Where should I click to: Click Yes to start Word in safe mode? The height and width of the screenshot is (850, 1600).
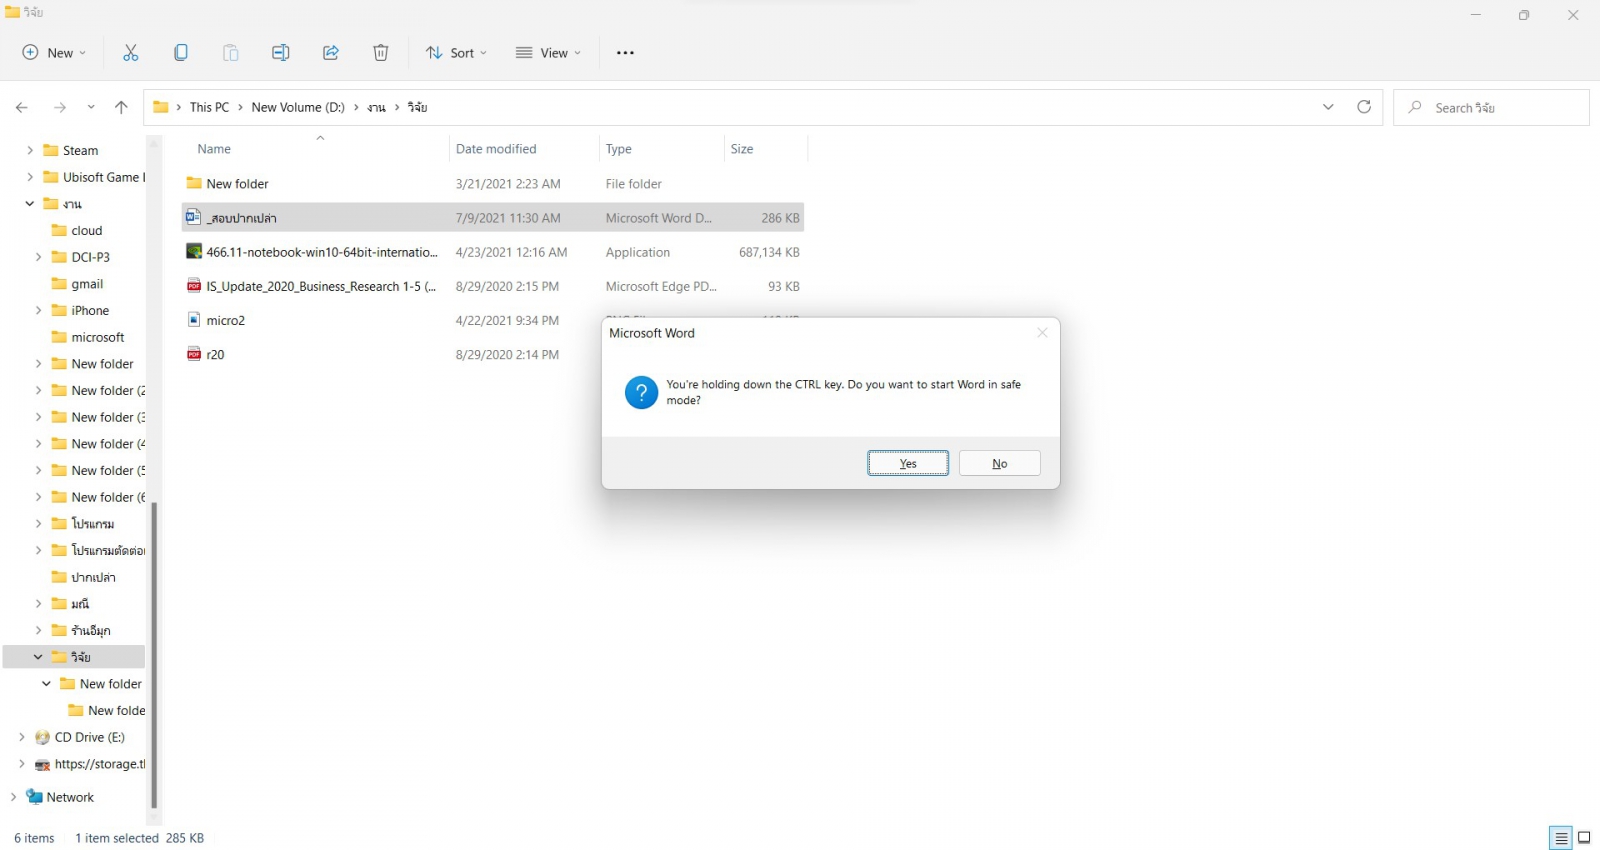point(908,463)
